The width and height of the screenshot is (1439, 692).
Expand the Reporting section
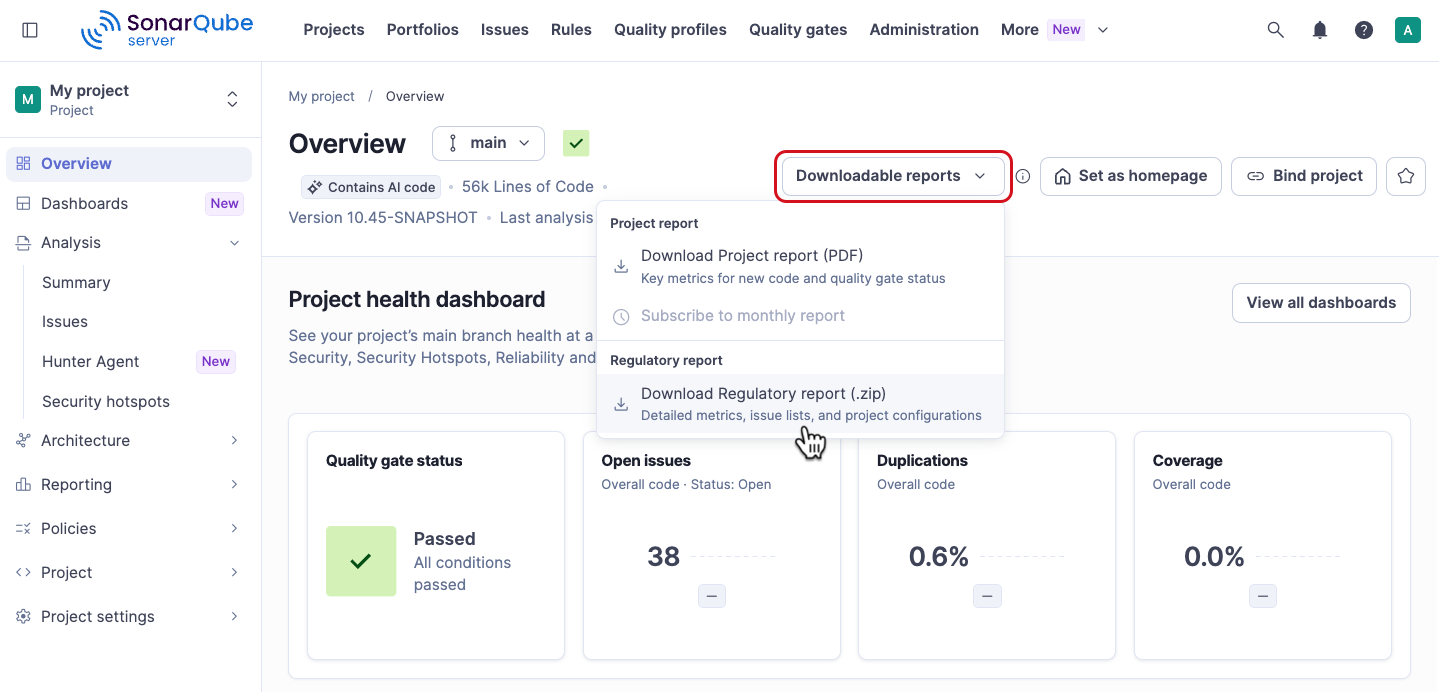tap(235, 485)
